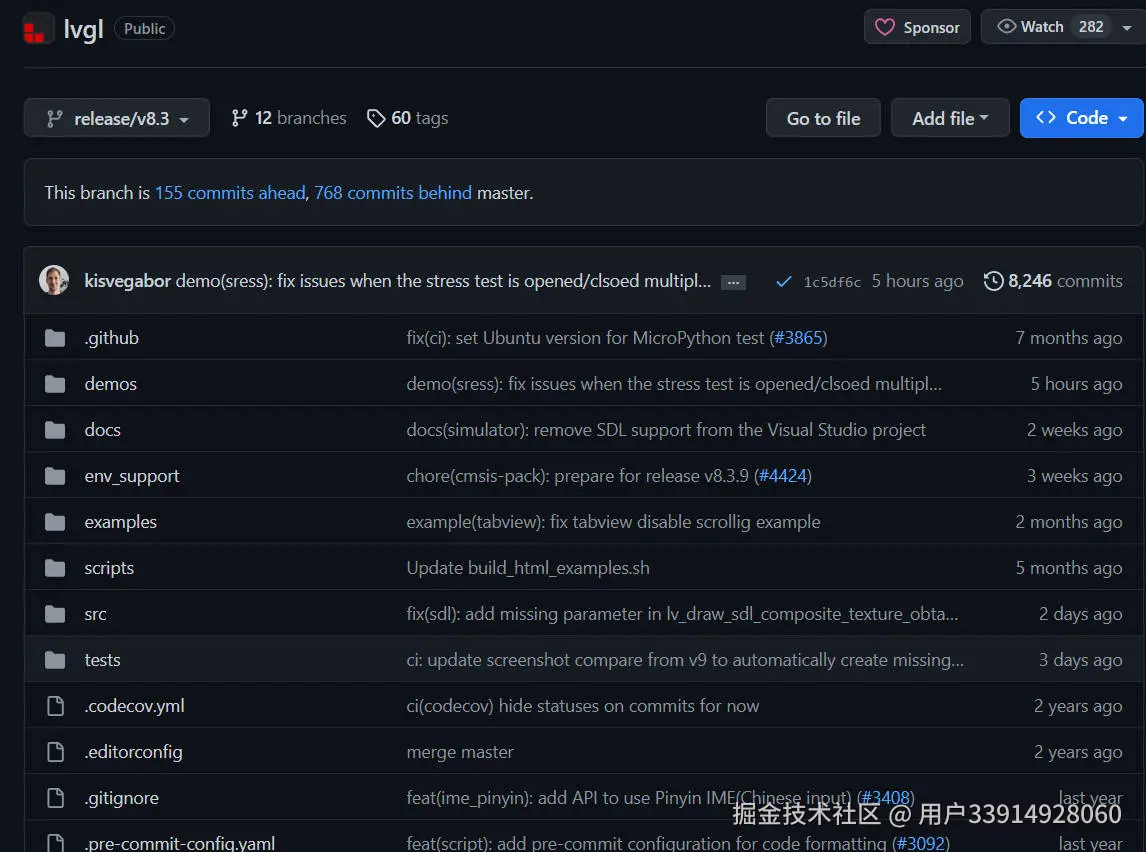The width and height of the screenshot is (1146, 852).
Task: Open the Code clone dropdown
Action: coord(1082,118)
